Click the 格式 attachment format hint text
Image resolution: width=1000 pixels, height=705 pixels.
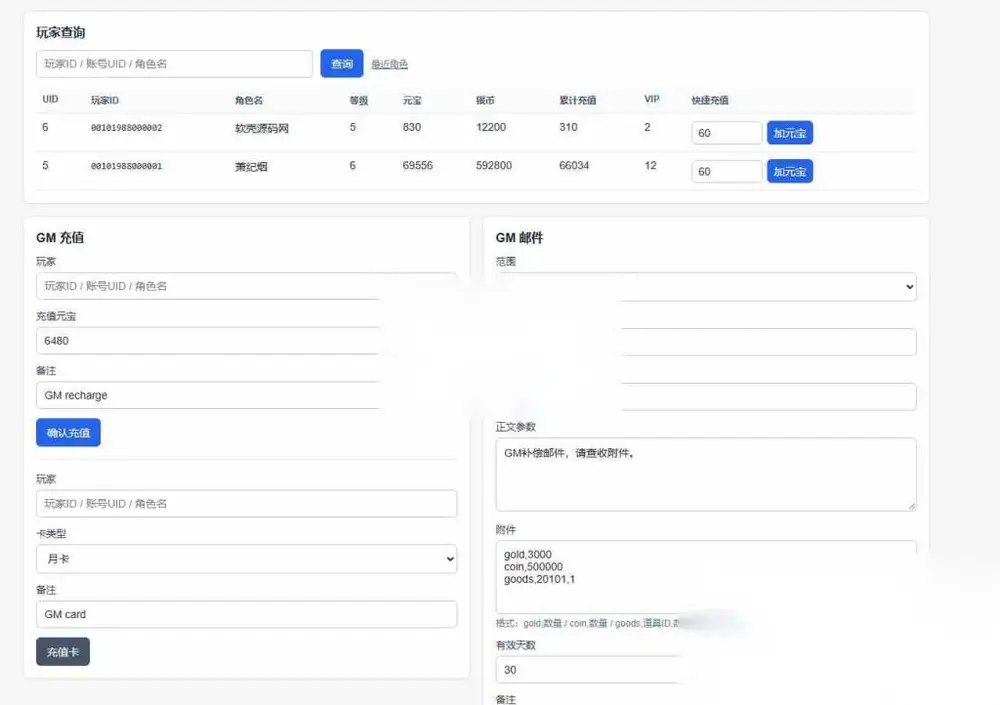(x=587, y=623)
